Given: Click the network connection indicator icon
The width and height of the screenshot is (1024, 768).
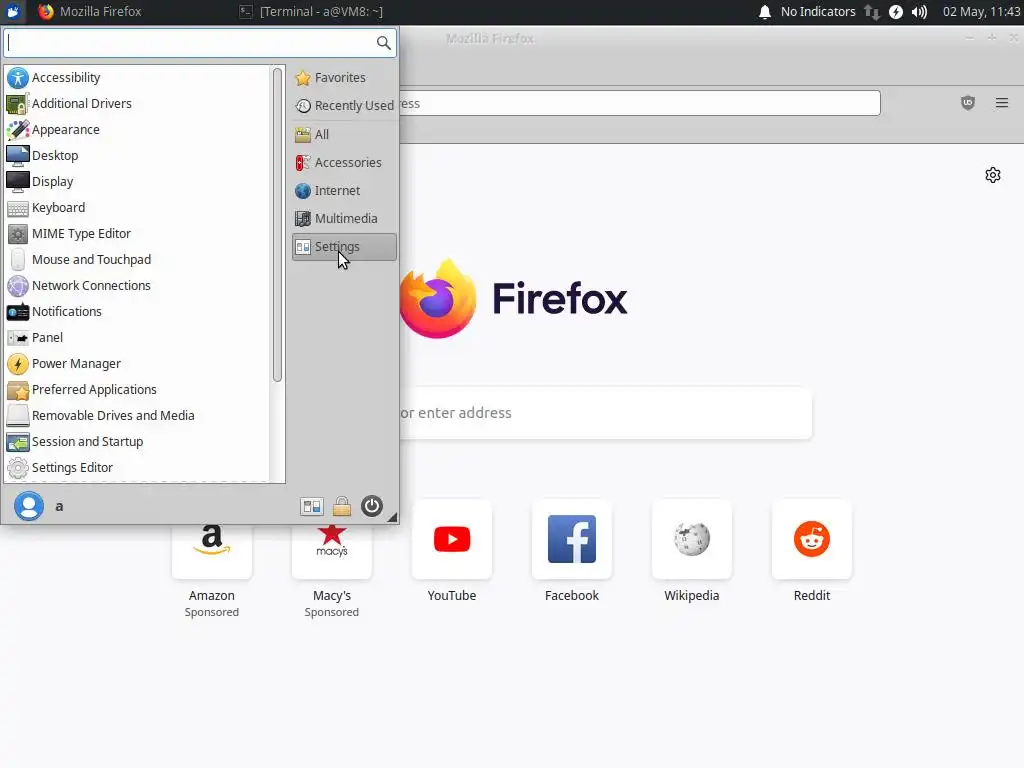Looking at the screenshot, I should pos(872,12).
